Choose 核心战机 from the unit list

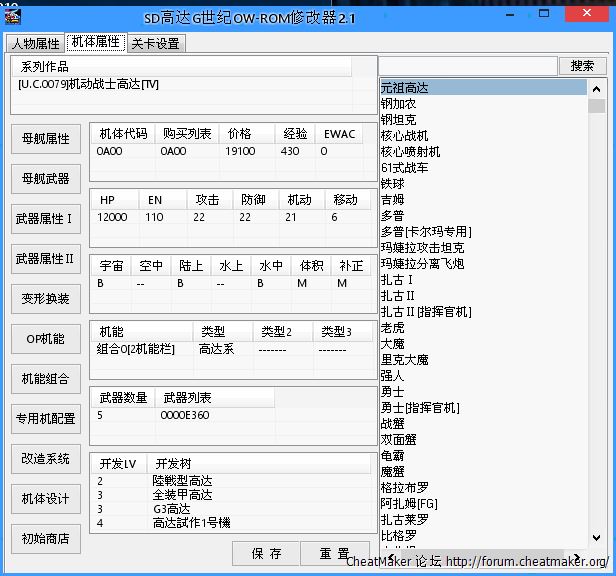404,136
